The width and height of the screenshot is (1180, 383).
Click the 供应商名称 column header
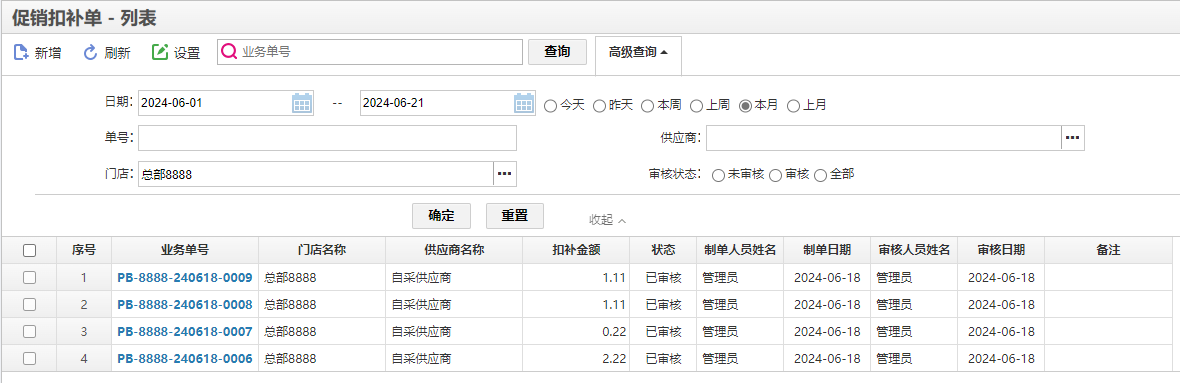[x=454, y=251]
